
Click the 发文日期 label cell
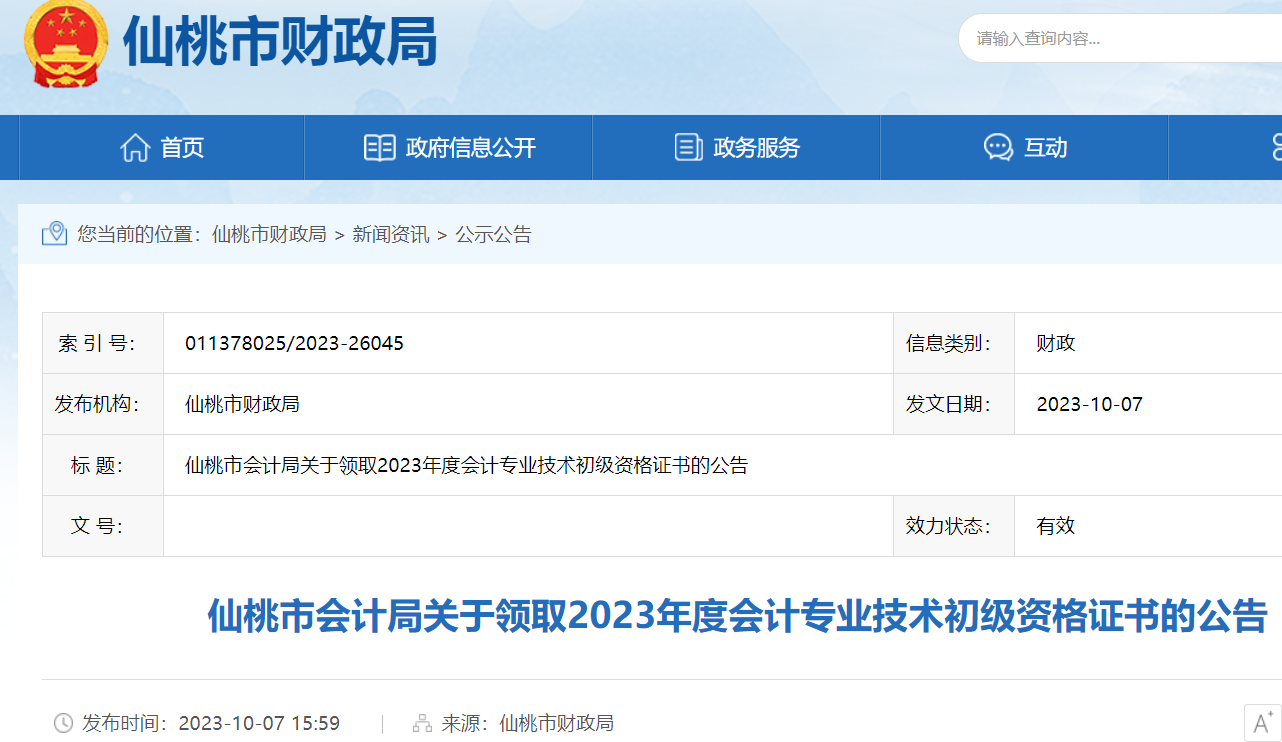pyautogui.click(x=954, y=404)
